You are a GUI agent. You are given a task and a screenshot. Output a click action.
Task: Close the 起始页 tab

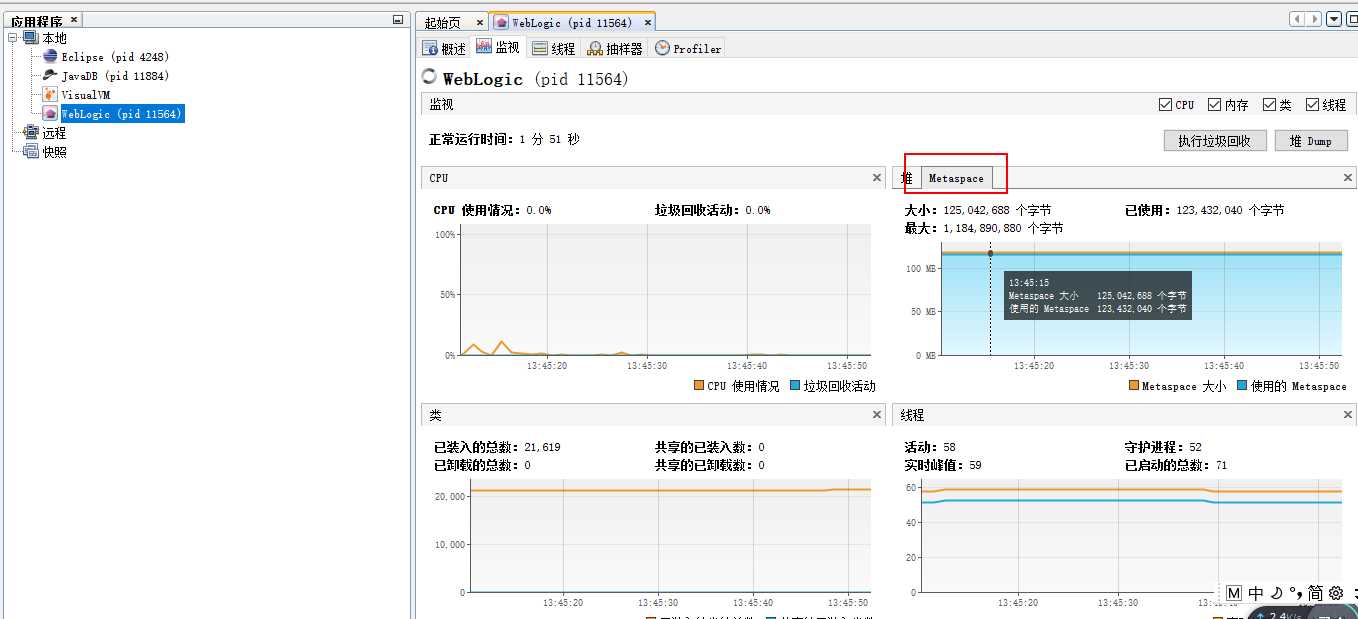coord(479,22)
